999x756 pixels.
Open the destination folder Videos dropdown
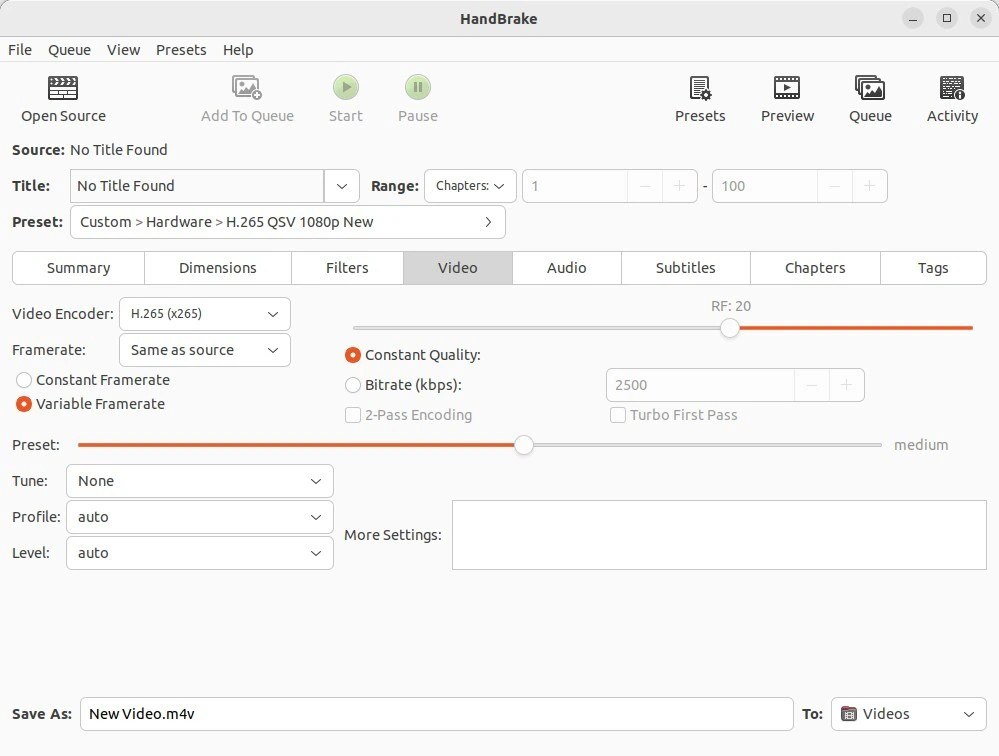point(909,714)
